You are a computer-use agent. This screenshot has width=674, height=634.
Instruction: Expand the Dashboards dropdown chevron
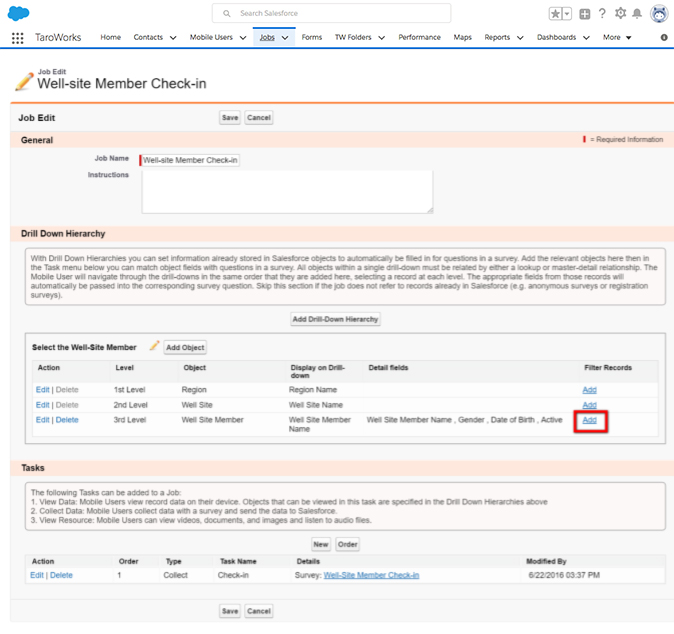click(586, 38)
